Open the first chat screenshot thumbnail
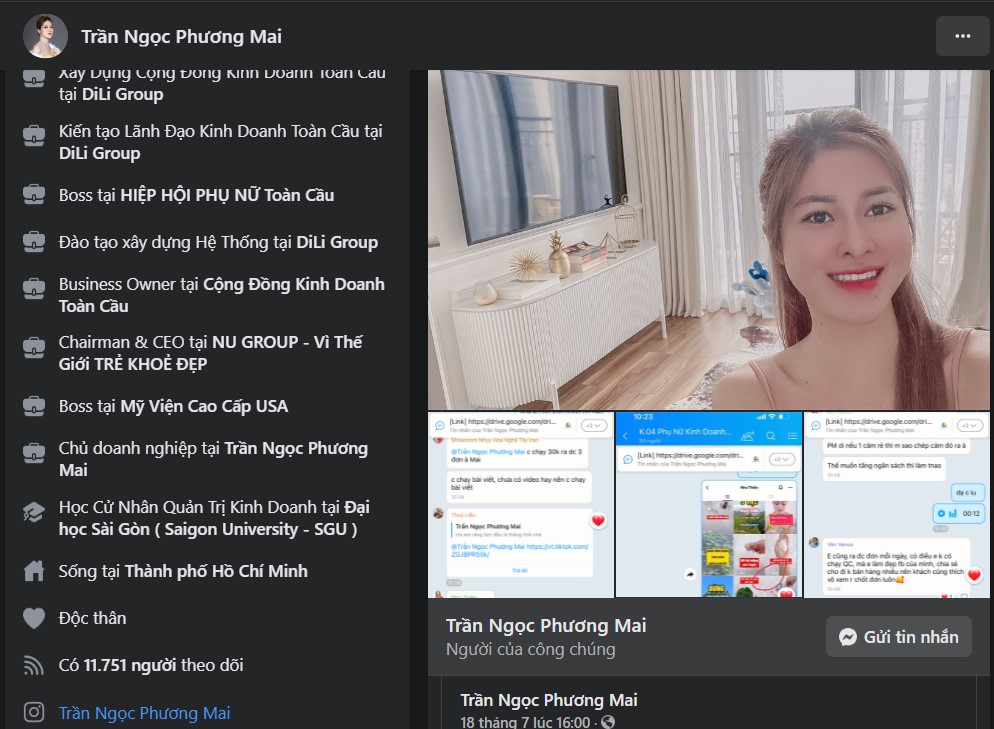Image resolution: width=994 pixels, height=729 pixels. pyautogui.click(x=520, y=505)
